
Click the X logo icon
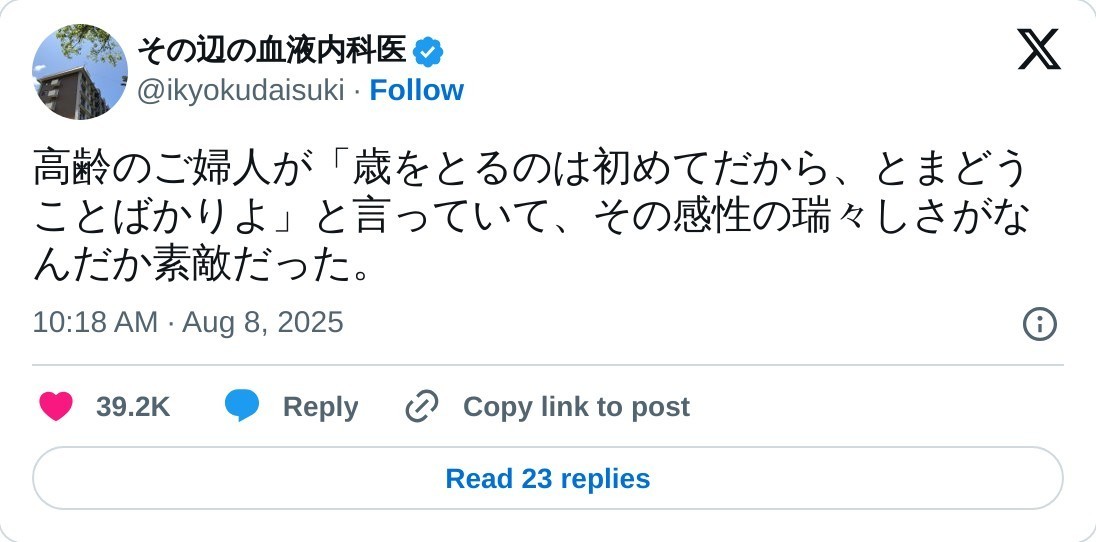(1038, 49)
